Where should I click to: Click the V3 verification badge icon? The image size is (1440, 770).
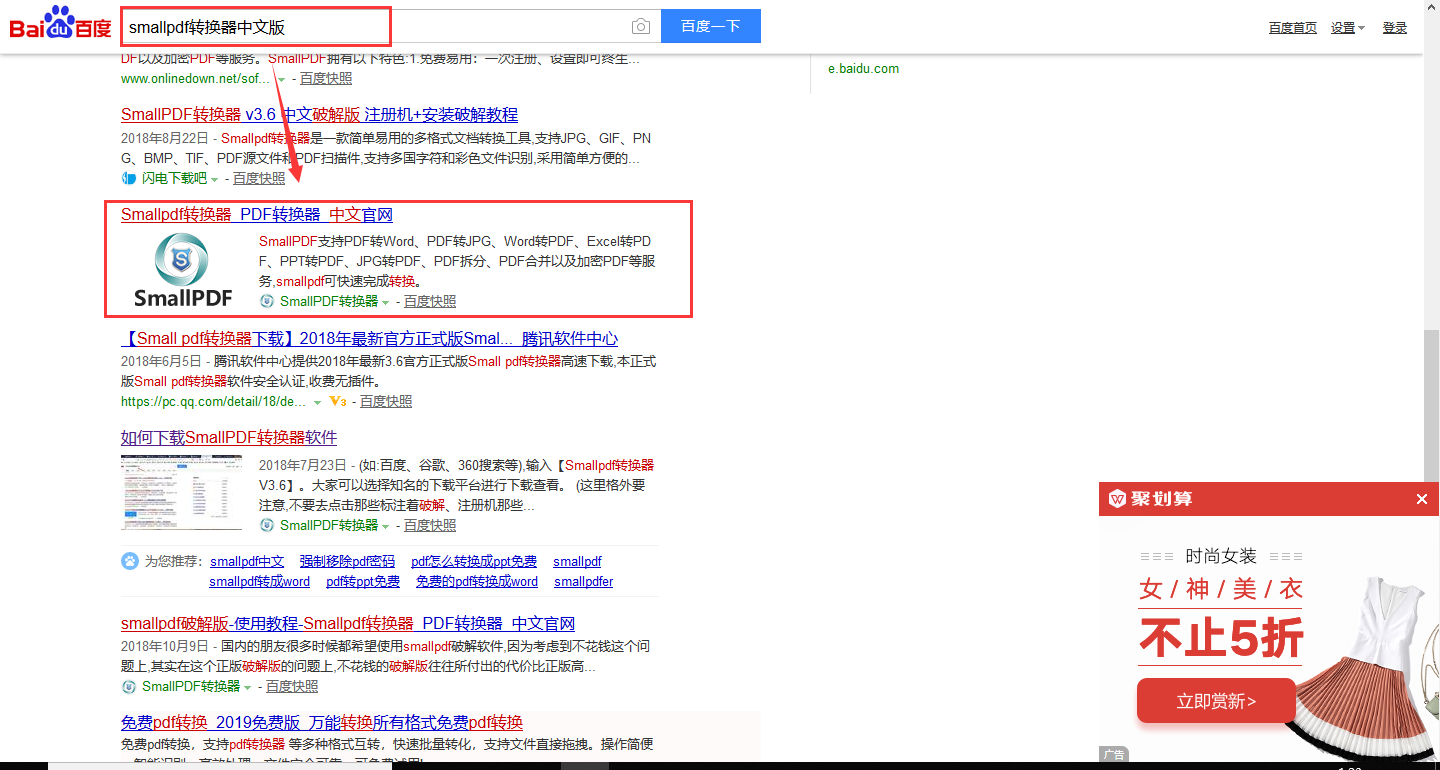coord(337,401)
